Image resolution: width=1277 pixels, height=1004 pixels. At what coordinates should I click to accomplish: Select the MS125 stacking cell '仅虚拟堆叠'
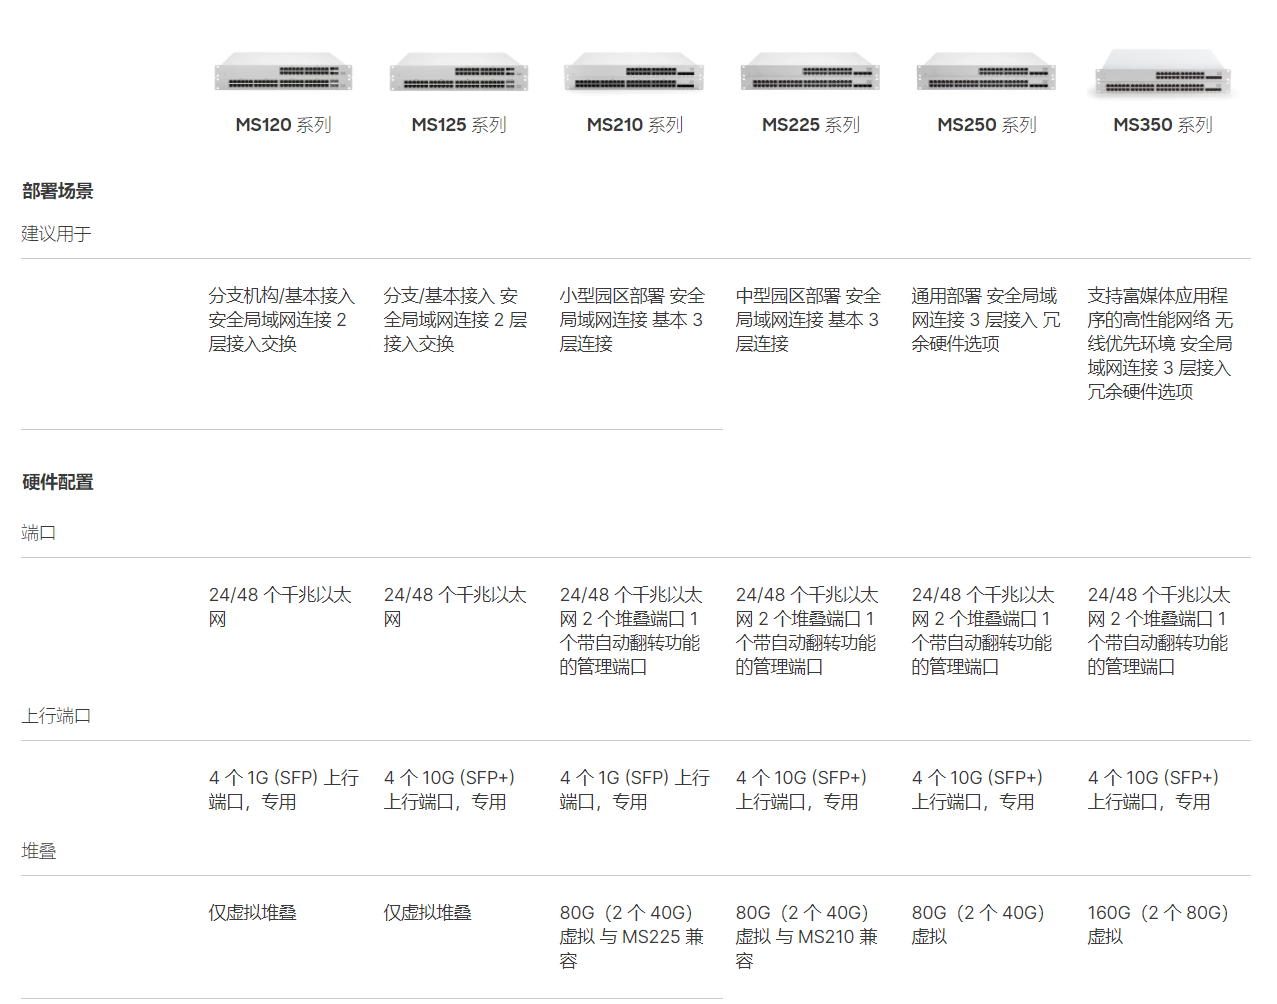pyautogui.click(x=428, y=913)
